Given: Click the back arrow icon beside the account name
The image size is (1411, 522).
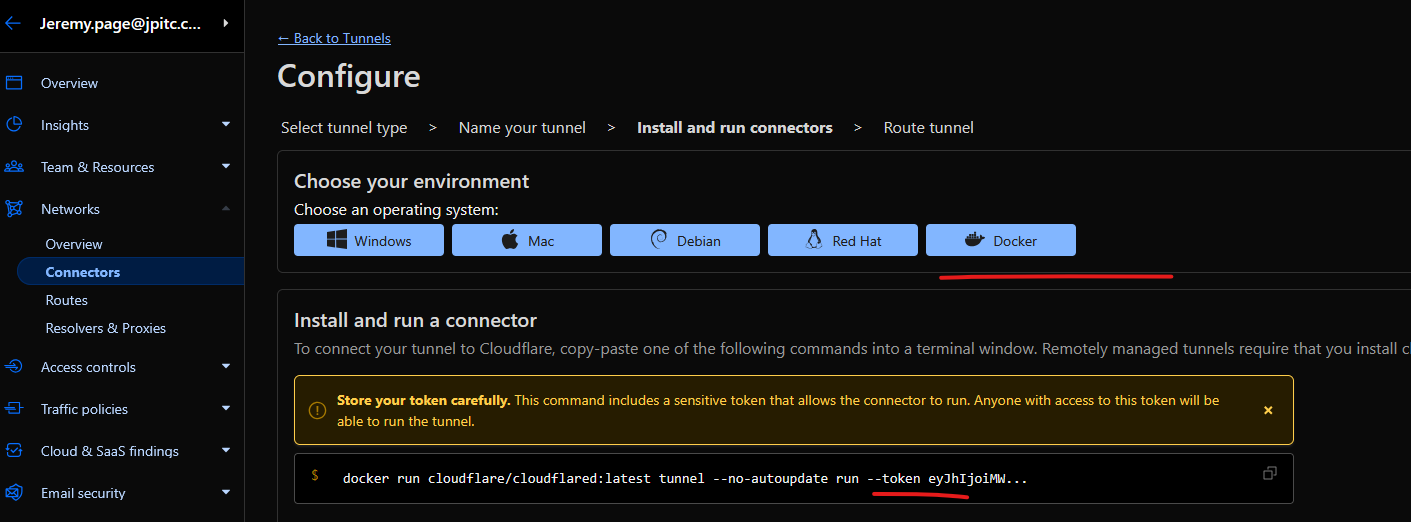Looking at the screenshot, I should (13, 24).
